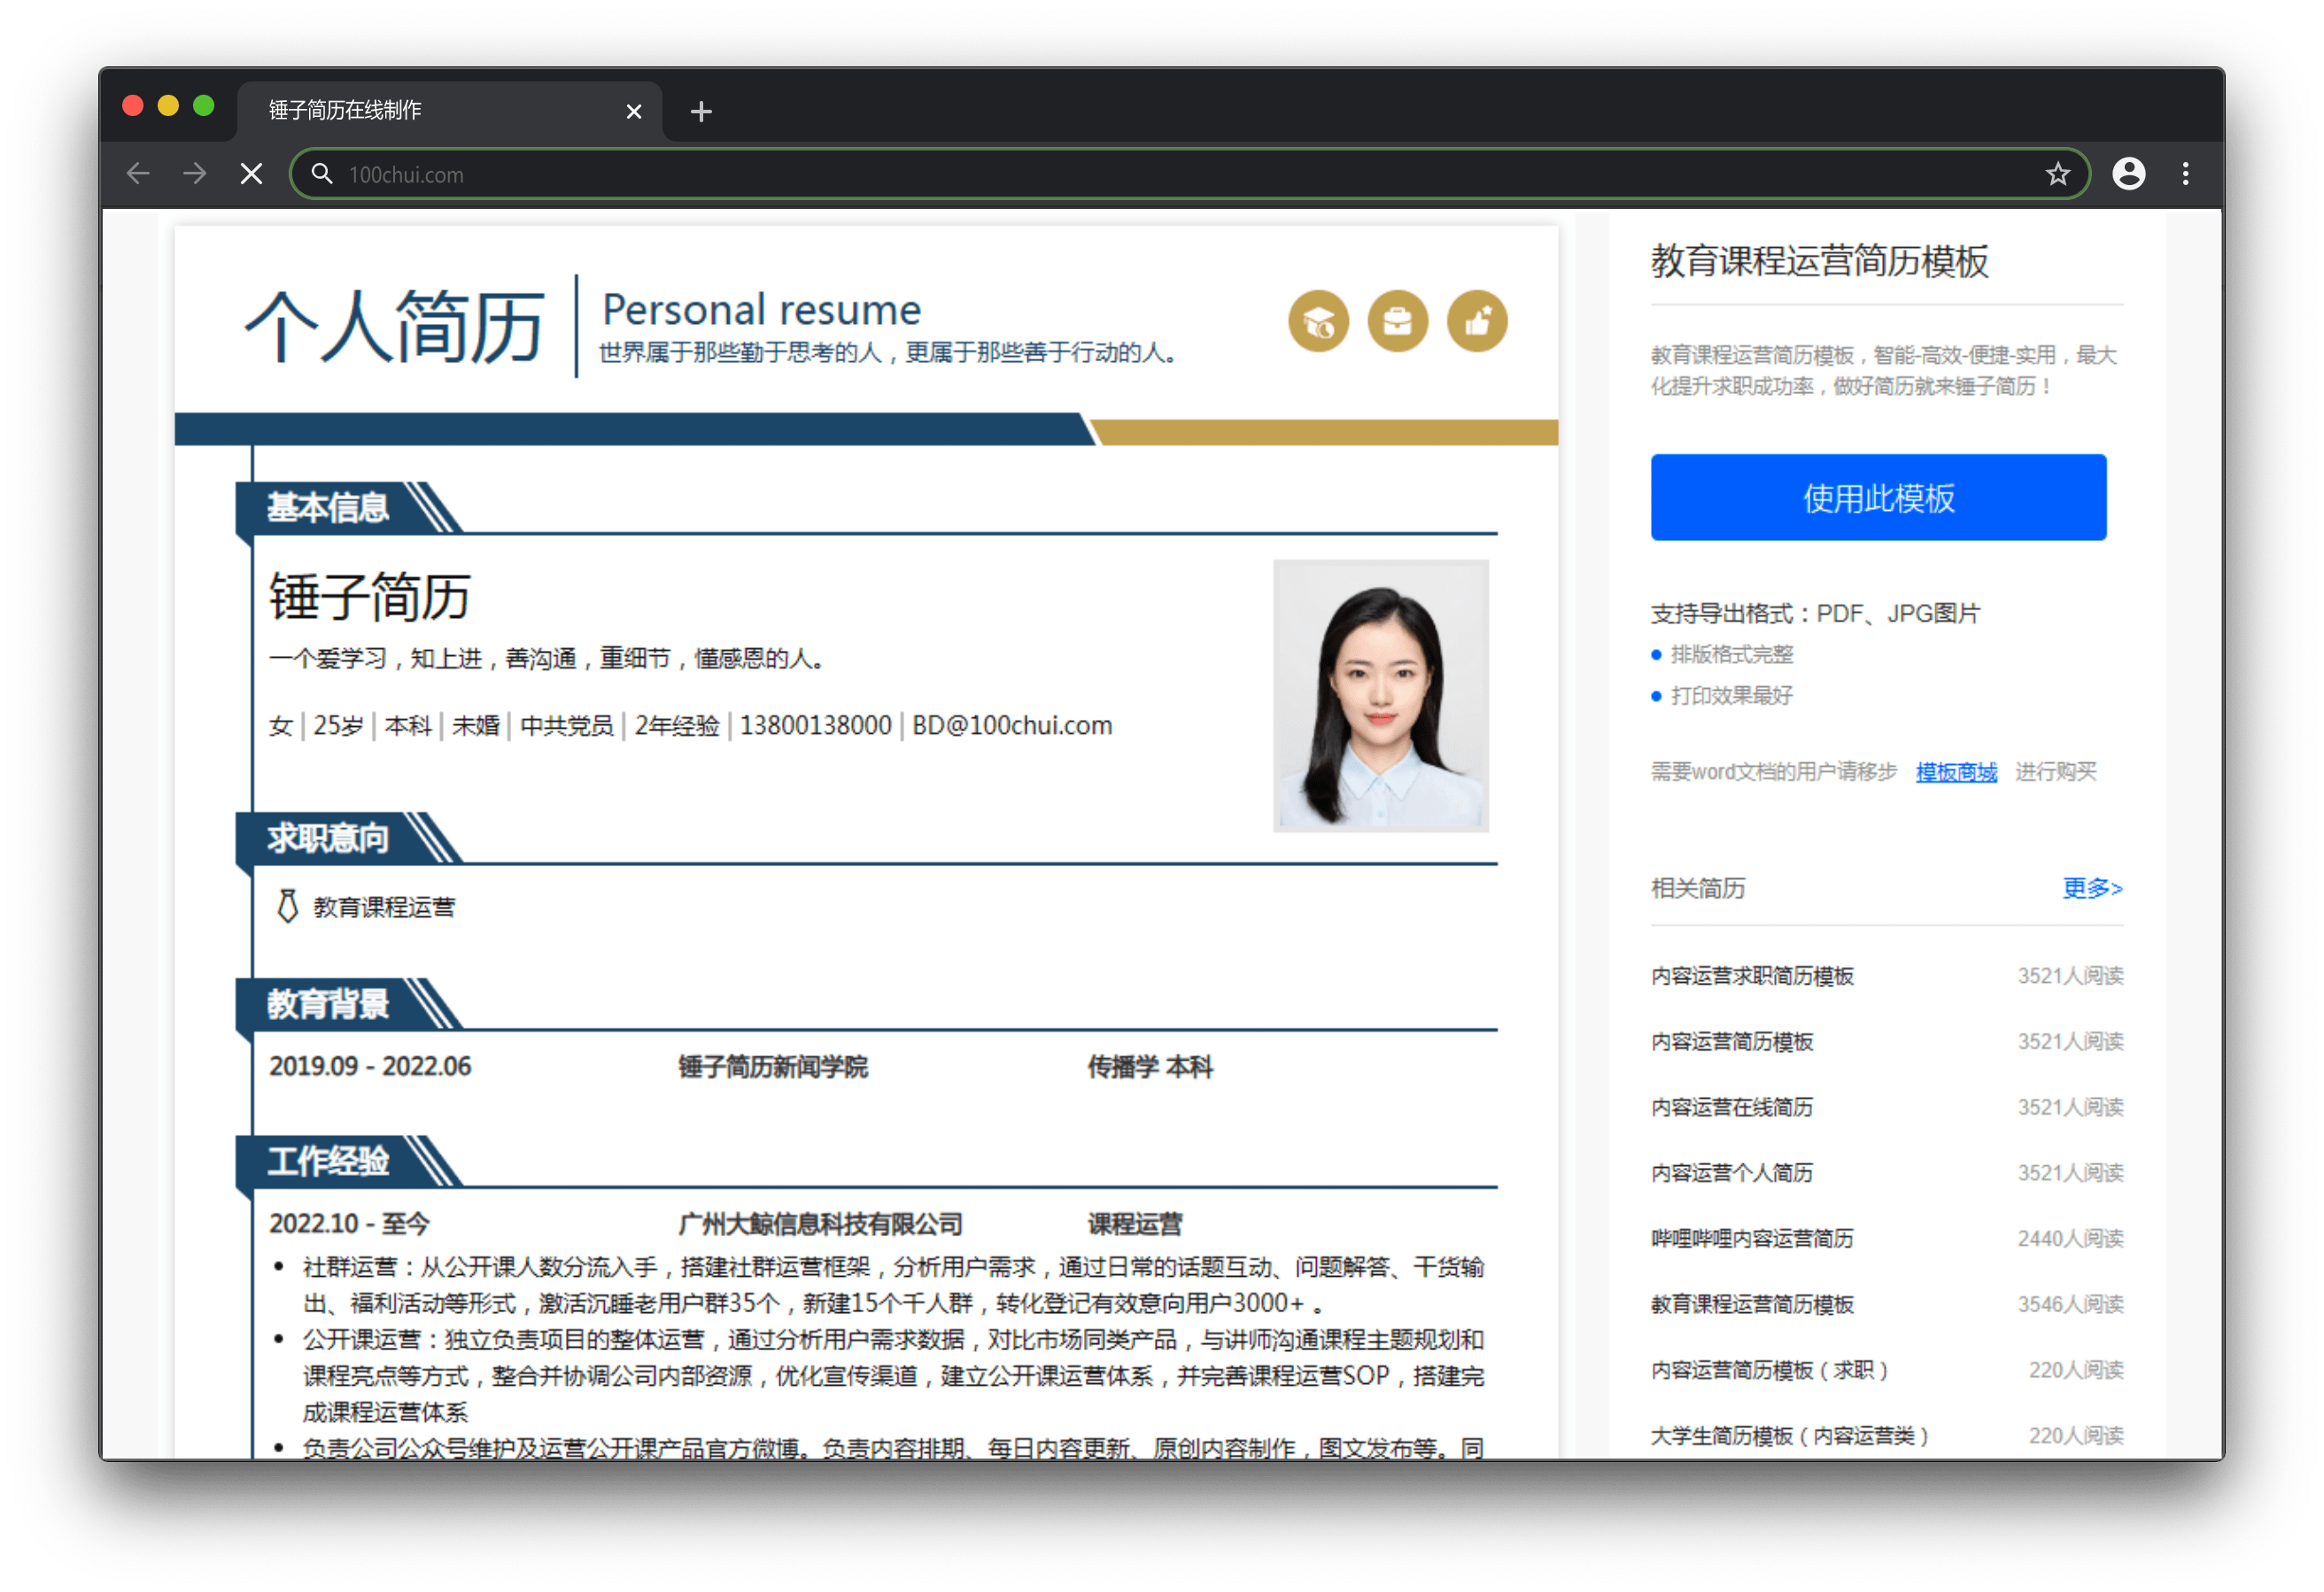The width and height of the screenshot is (2324, 1592).
Task: Click the 工作经验 section header
Action: (328, 1161)
